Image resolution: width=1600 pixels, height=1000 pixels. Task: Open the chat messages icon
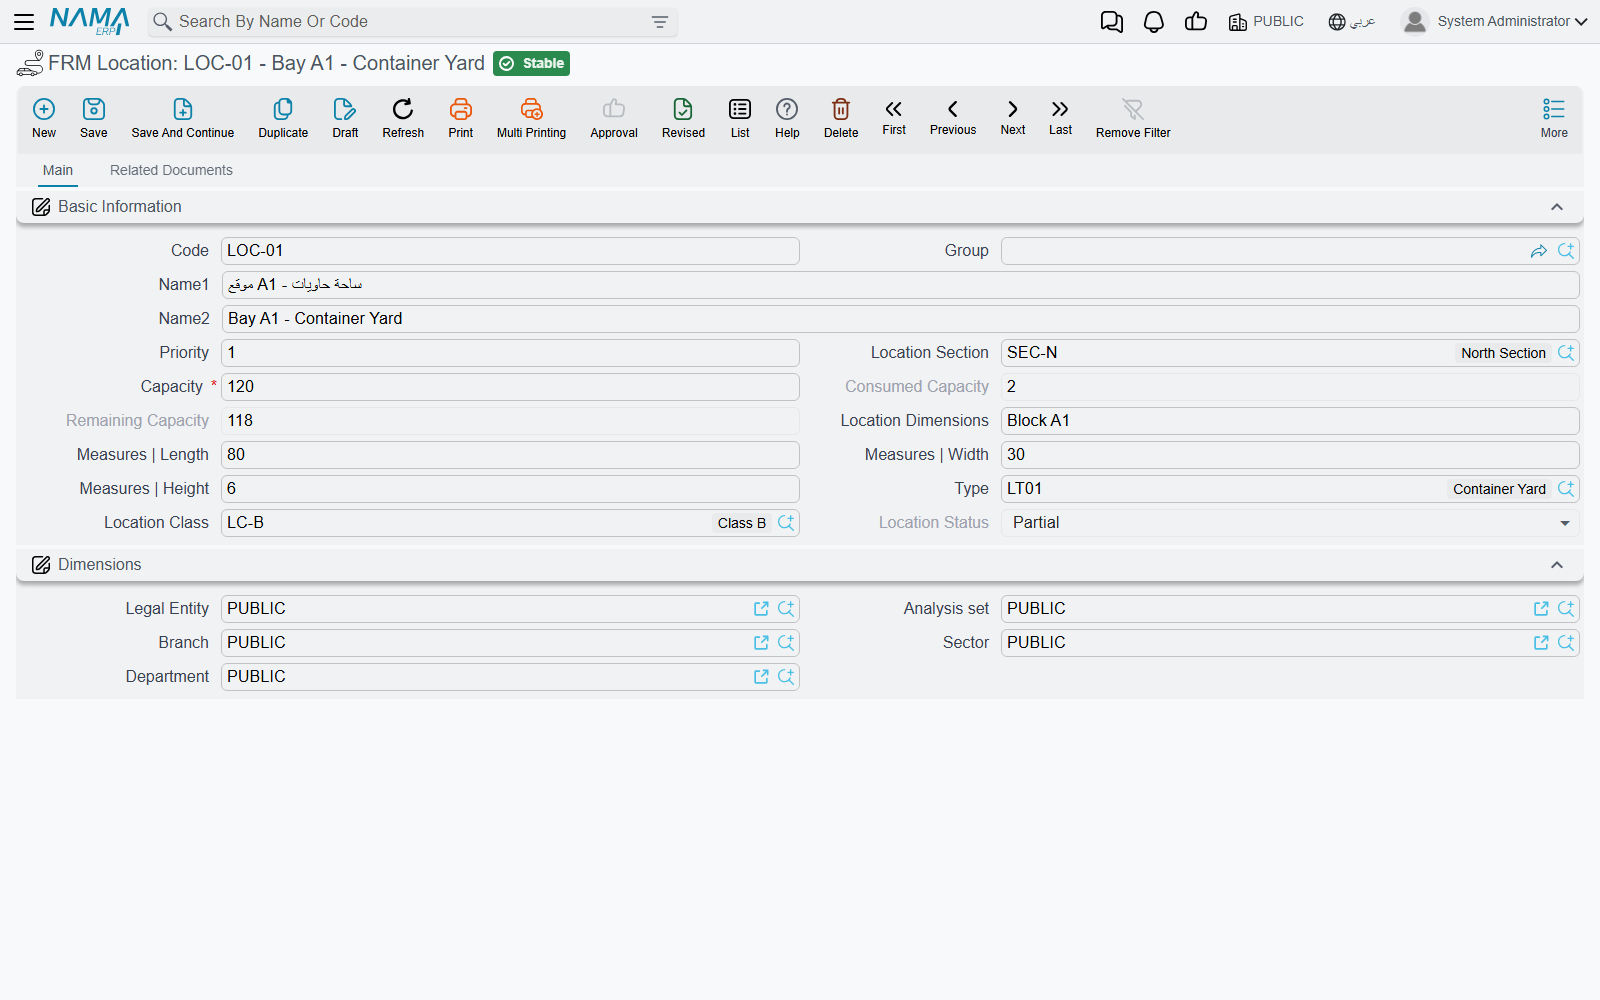(x=1112, y=21)
